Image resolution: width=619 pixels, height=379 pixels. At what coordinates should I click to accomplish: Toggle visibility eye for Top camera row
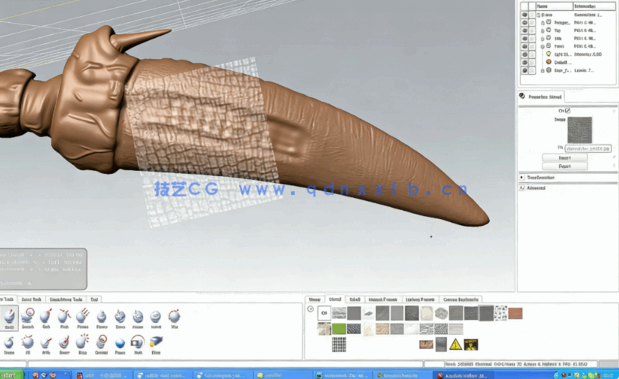[x=525, y=30]
